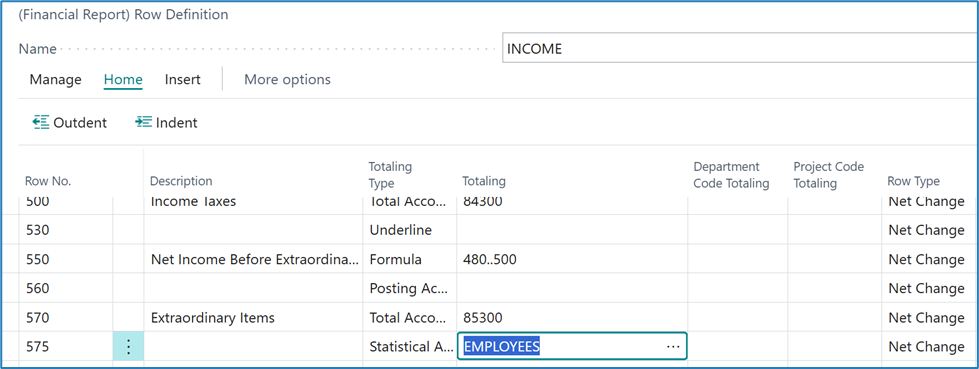Image resolution: width=979 pixels, height=369 pixels.
Task: Select the 85300 totaling cell
Action: coord(572,318)
